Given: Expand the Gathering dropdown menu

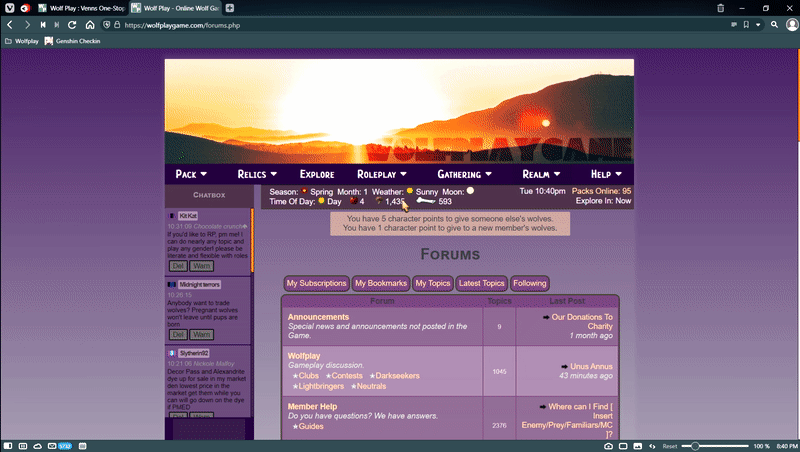Looking at the screenshot, I should coord(465,174).
